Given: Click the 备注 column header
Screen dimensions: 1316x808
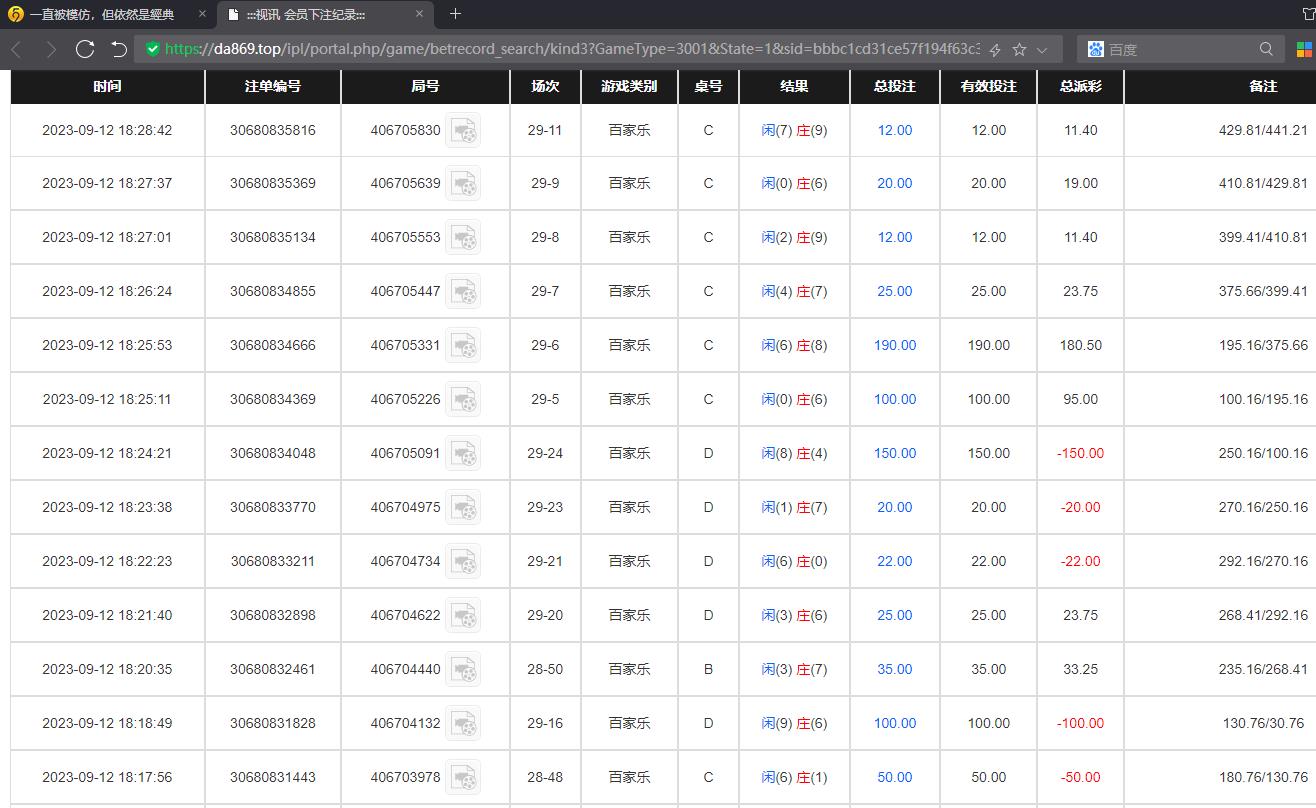Looking at the screenshot, I should click(1221, 86).
